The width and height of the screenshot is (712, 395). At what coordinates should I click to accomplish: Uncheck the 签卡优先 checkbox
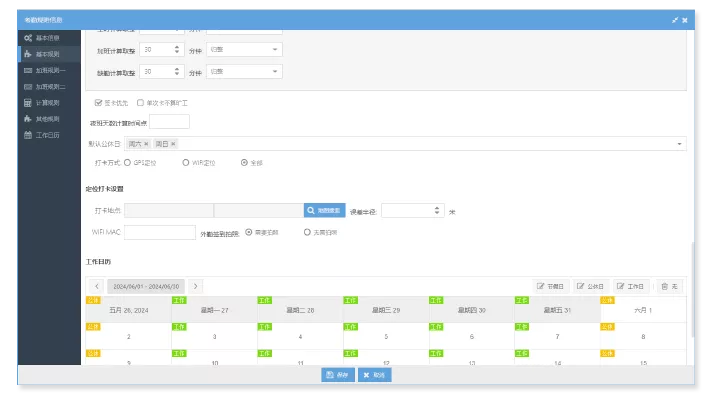tap(98, 103)
